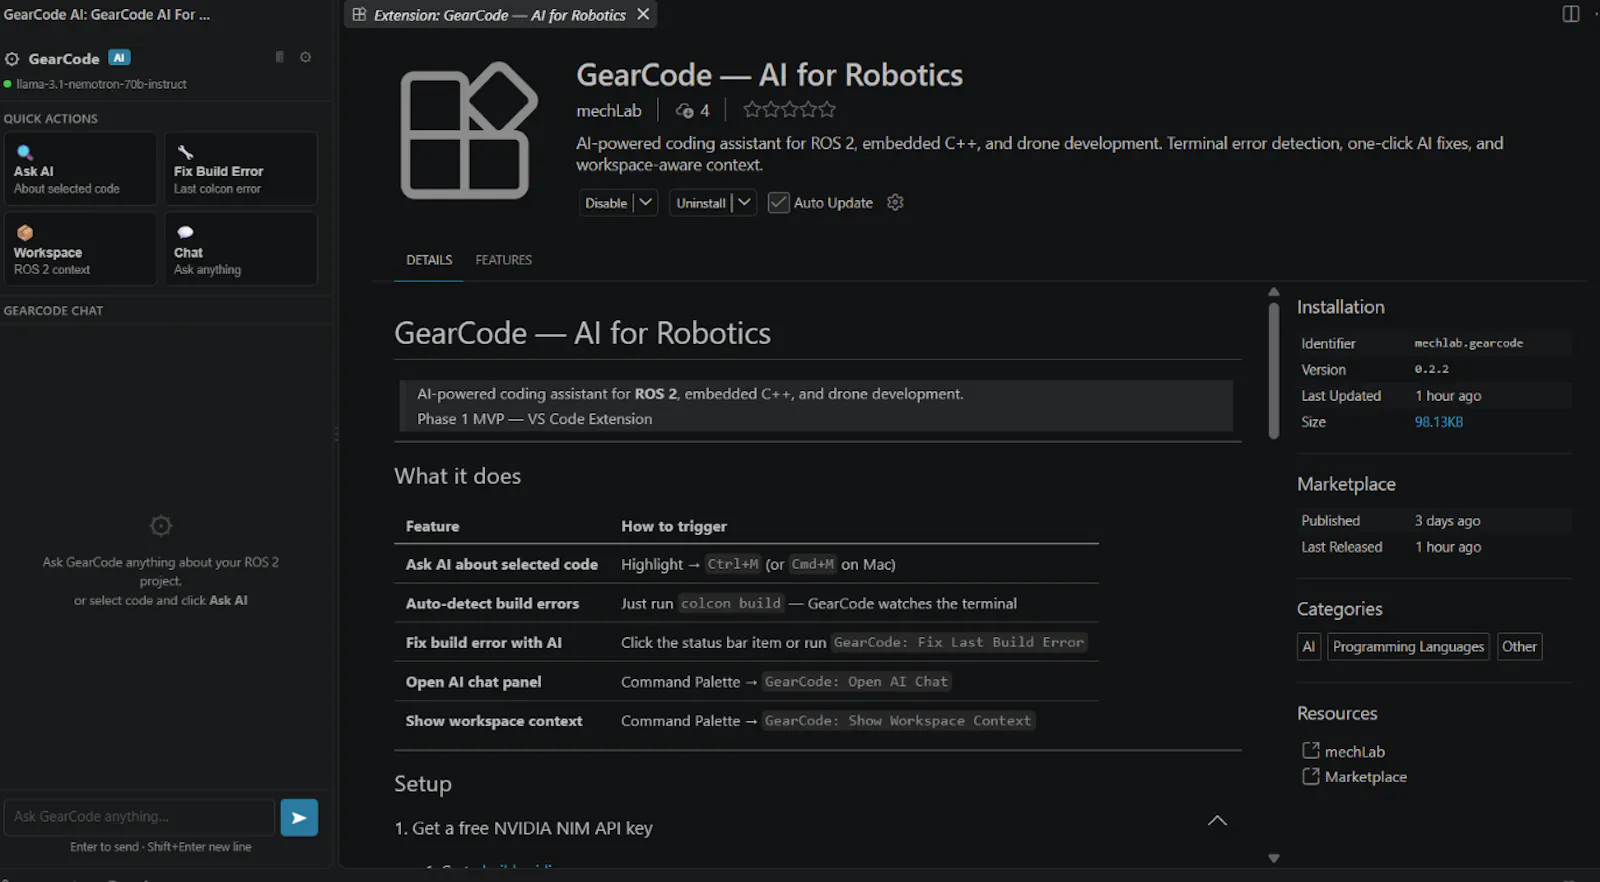1600x882 pixels.
Task: Click the AI category tag
Action: [x=1308, y=647]
